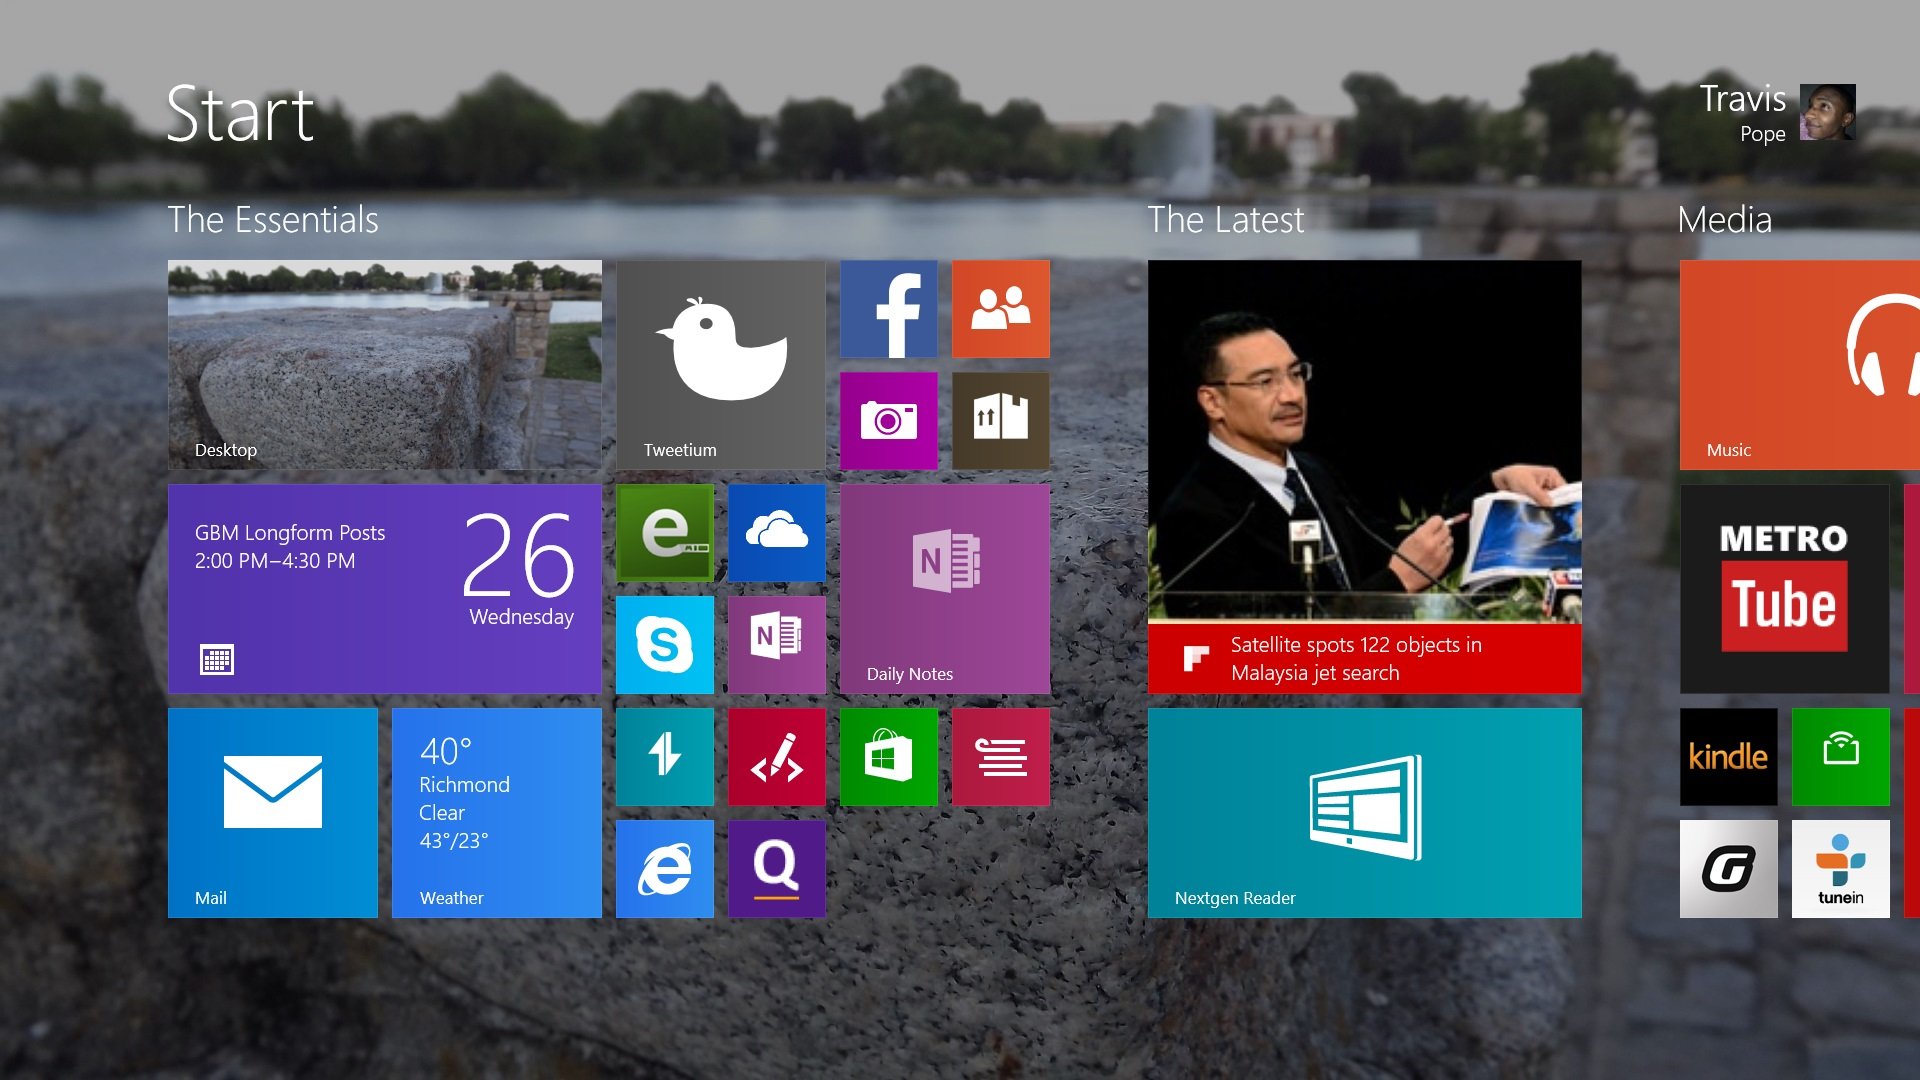Open the Facebook tile
The width and height of the screenshot is (1920, 1080).
click(889, 309)
